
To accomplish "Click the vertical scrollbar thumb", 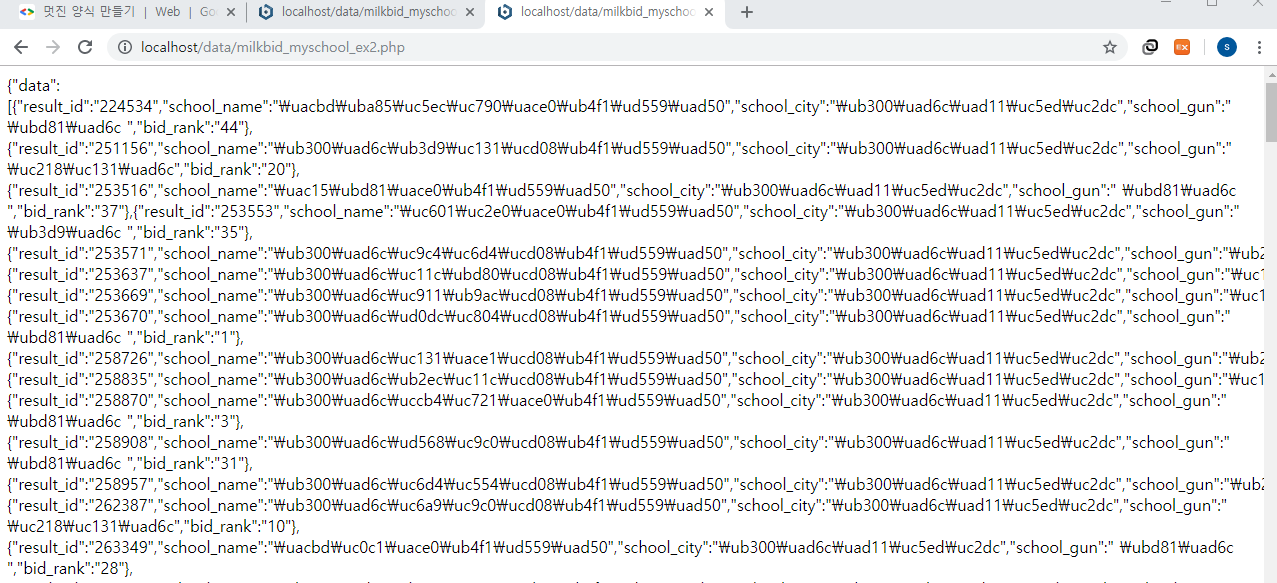I will coord(1270,110).
